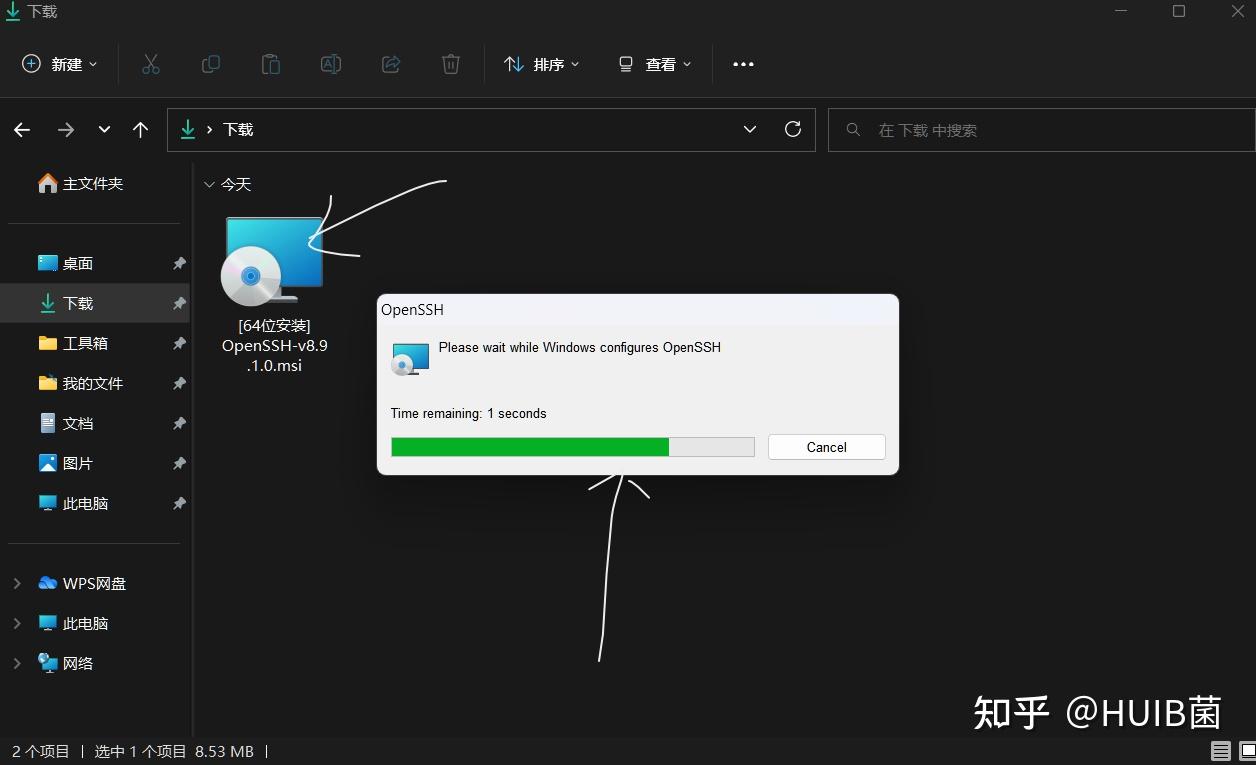
Task: Expand 此电脑 in the navigation pane
Action: click(17, 623)
